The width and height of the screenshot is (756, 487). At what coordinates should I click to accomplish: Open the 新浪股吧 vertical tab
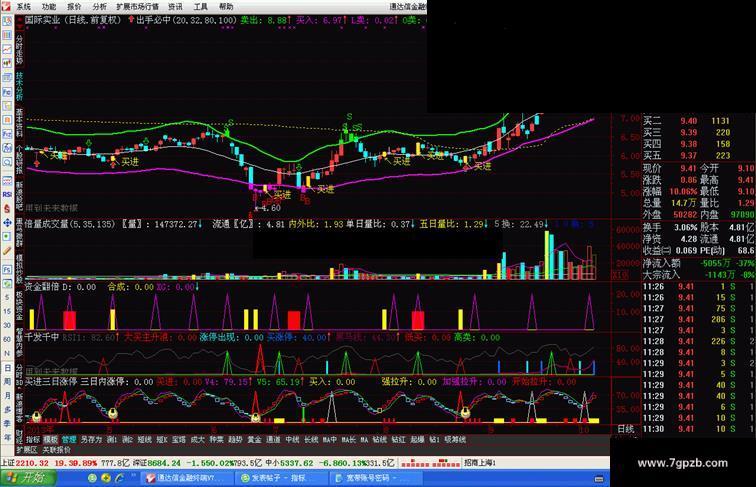pos(19,196)
